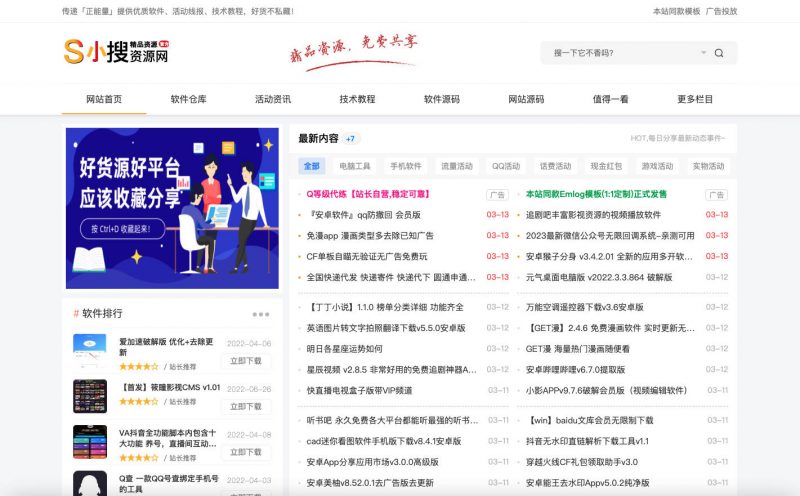800x496 pixels.
Task: Switch to the 电脑工具 category tab
Action: (x=355, y=166)
